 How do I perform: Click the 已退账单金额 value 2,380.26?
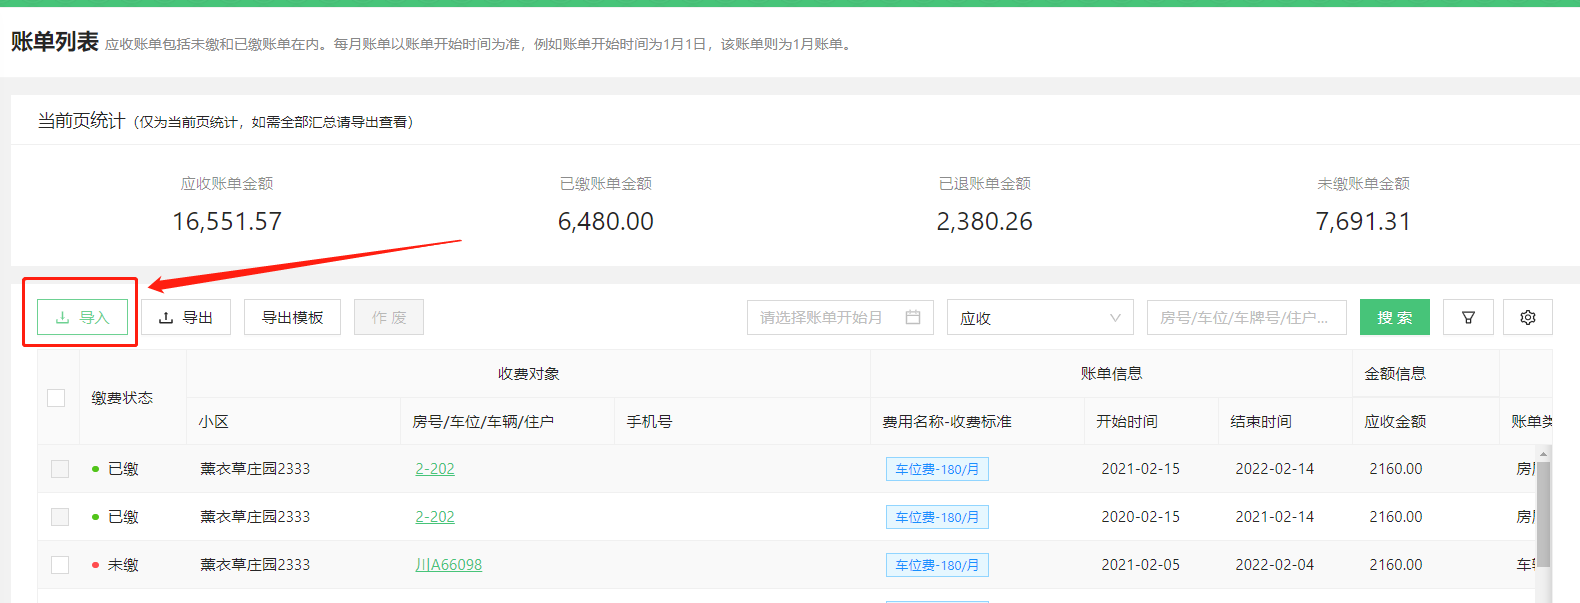click(x=985, y=221)
